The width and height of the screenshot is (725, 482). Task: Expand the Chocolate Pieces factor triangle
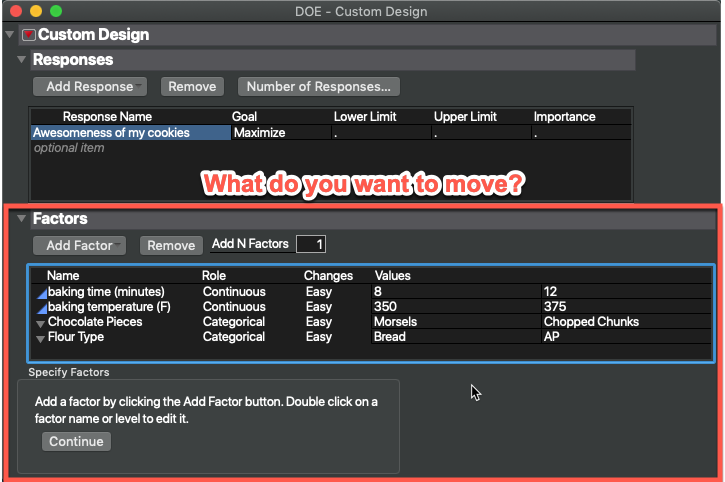pos(41,324)
